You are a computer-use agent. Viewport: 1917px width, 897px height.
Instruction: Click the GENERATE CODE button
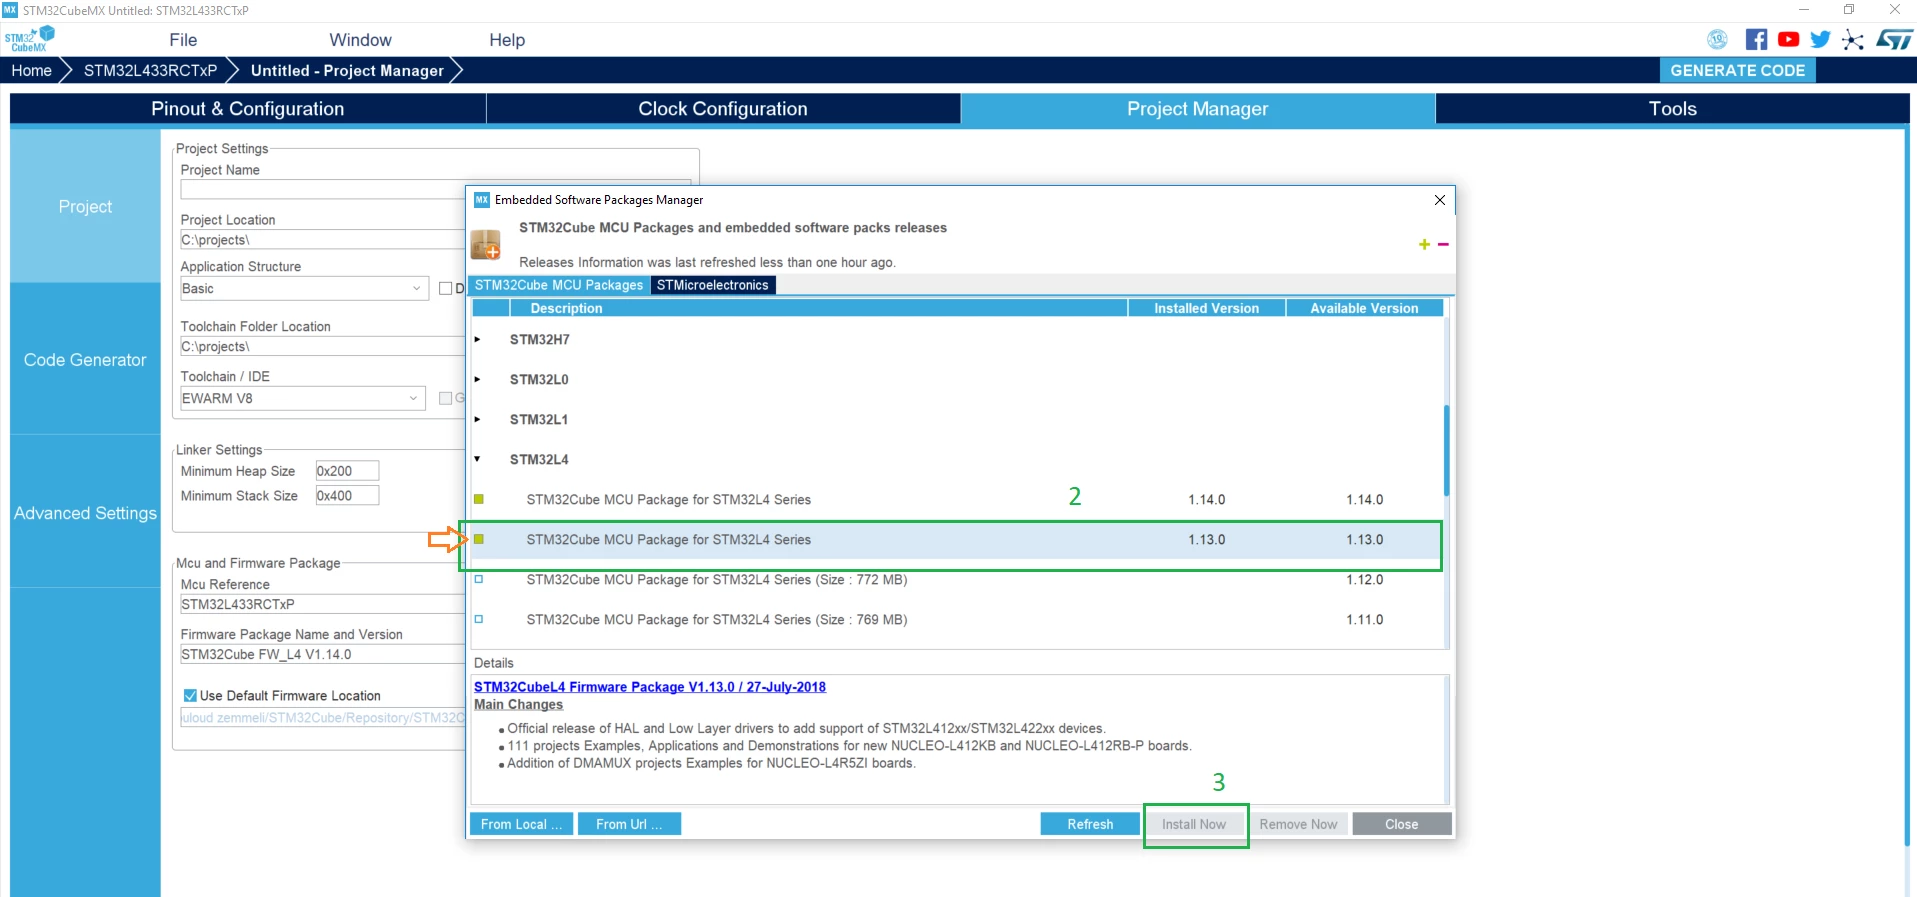pyautogui.click(x=1738, y=70)
